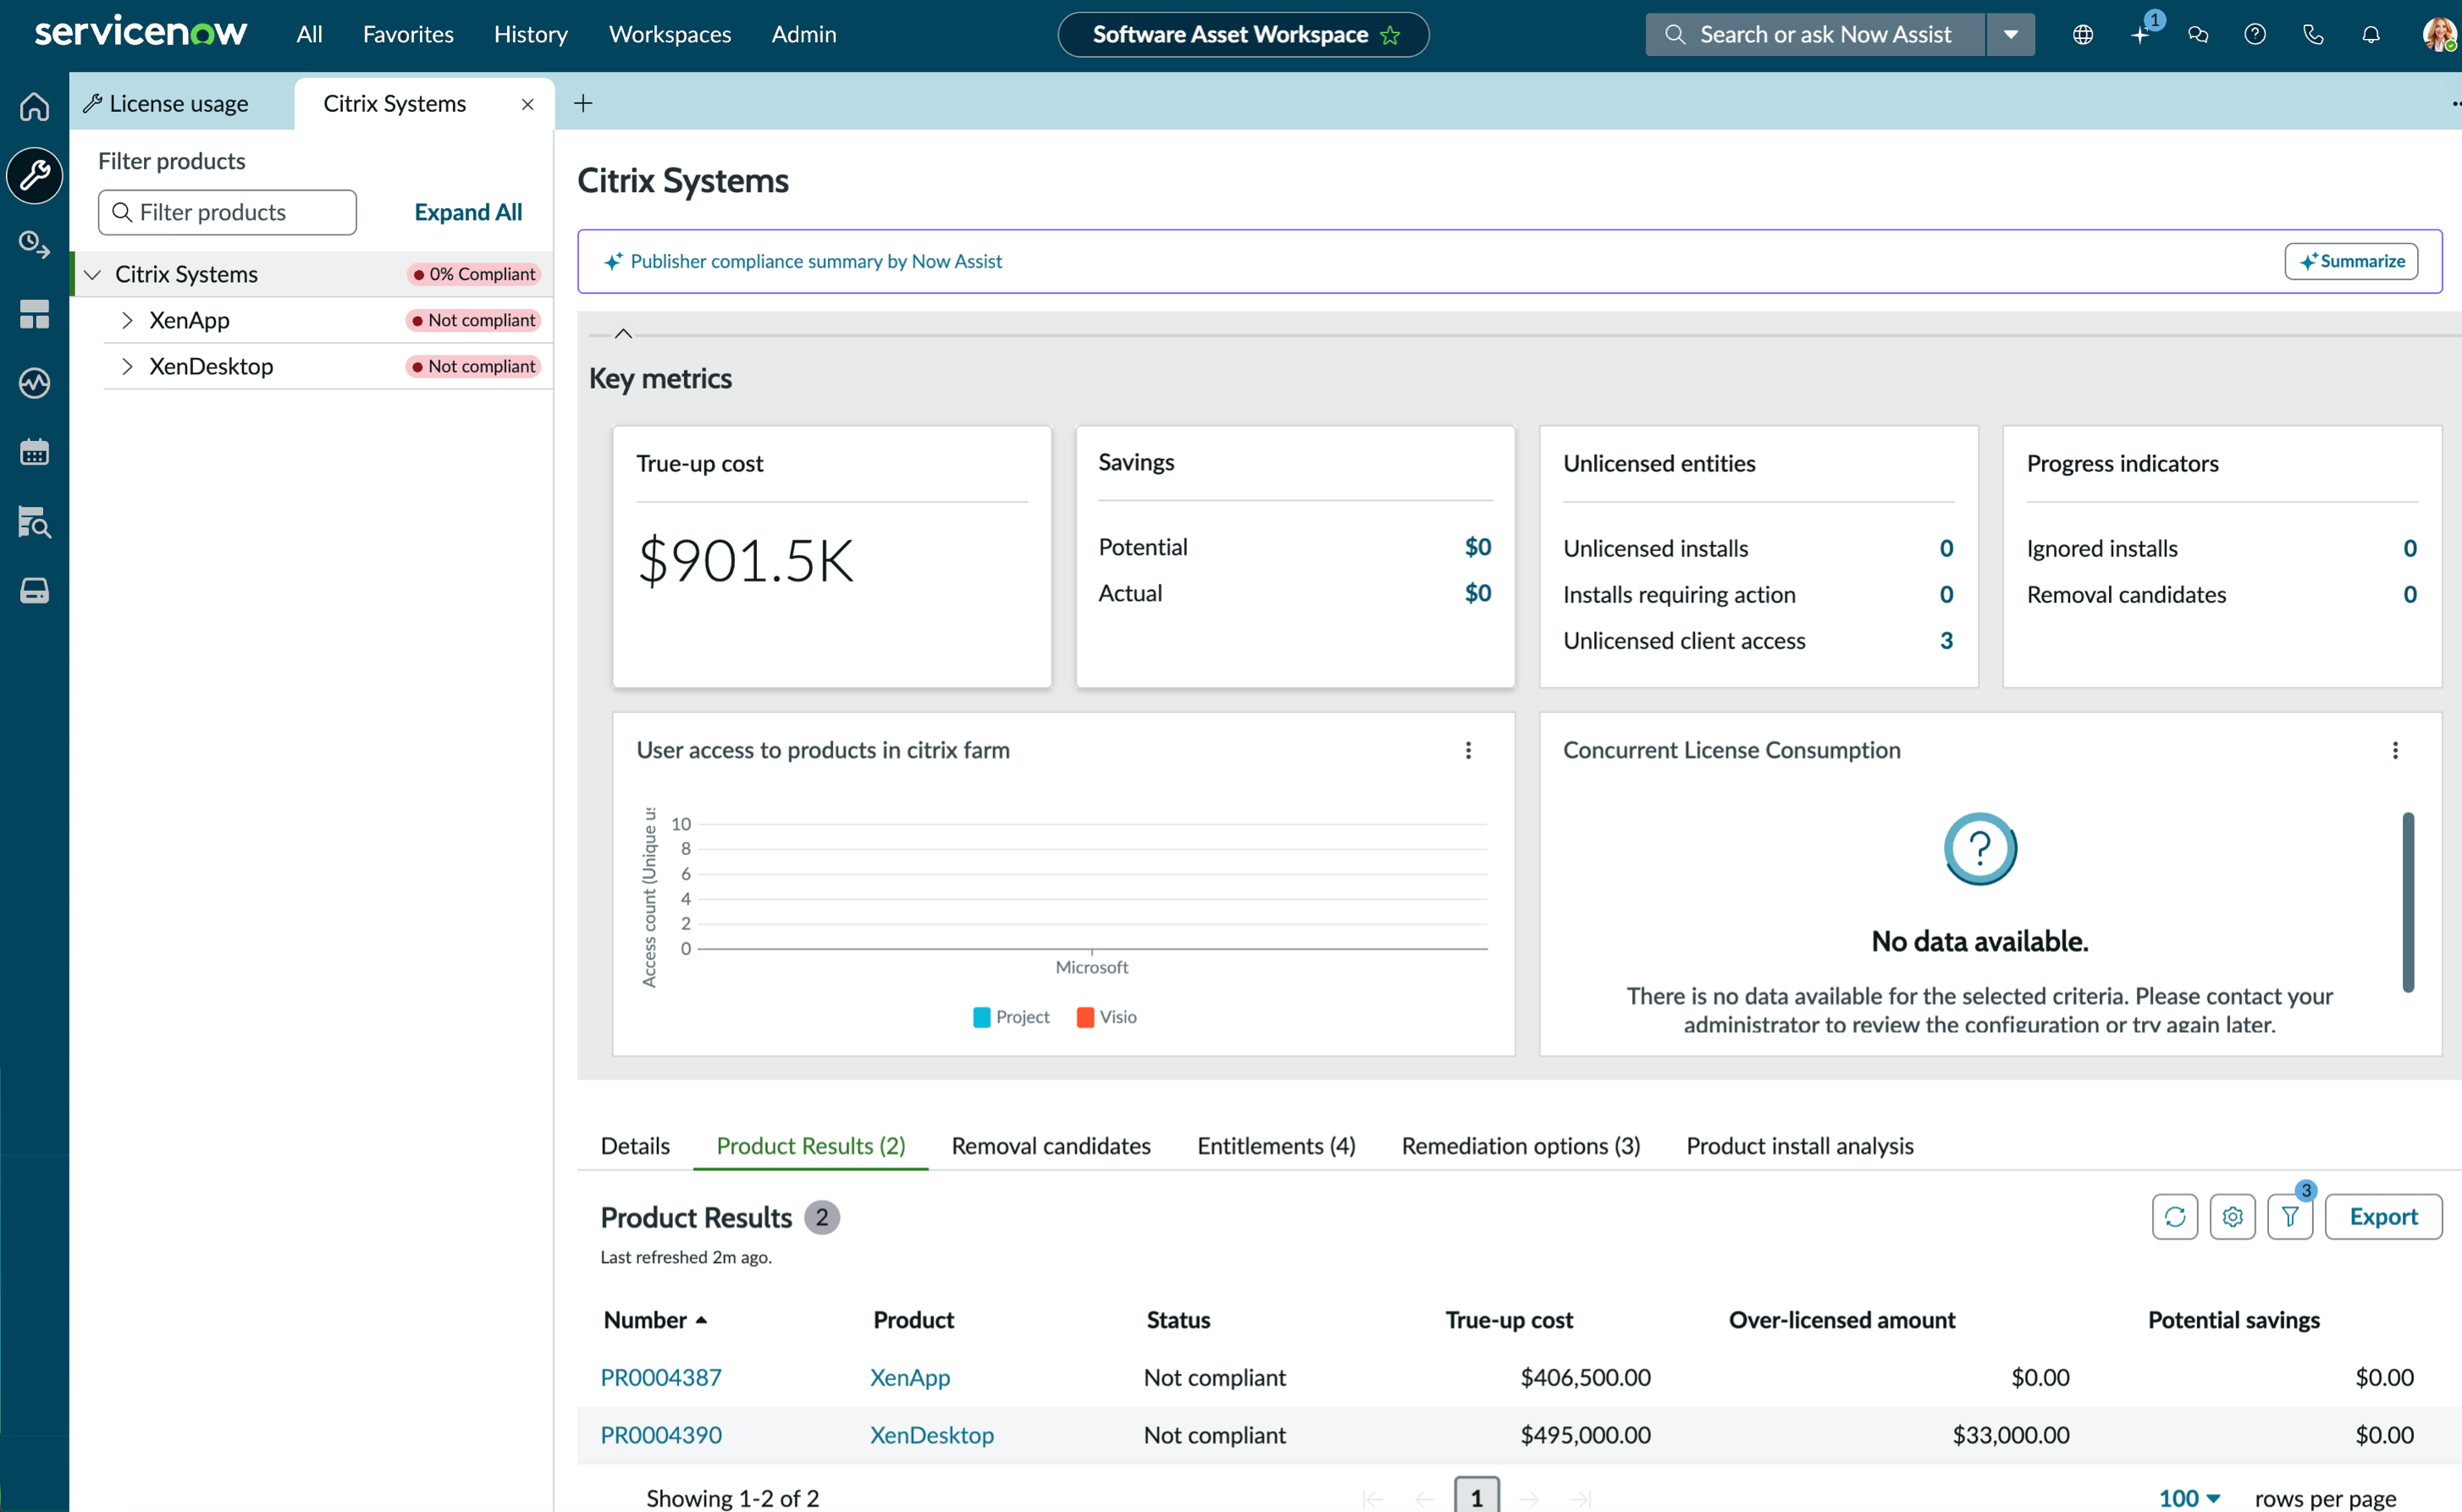Screen dimensions: 2462x1512
Task: Open the help question mark icon
Action: pyautogui.click(x=2255, y=35)
